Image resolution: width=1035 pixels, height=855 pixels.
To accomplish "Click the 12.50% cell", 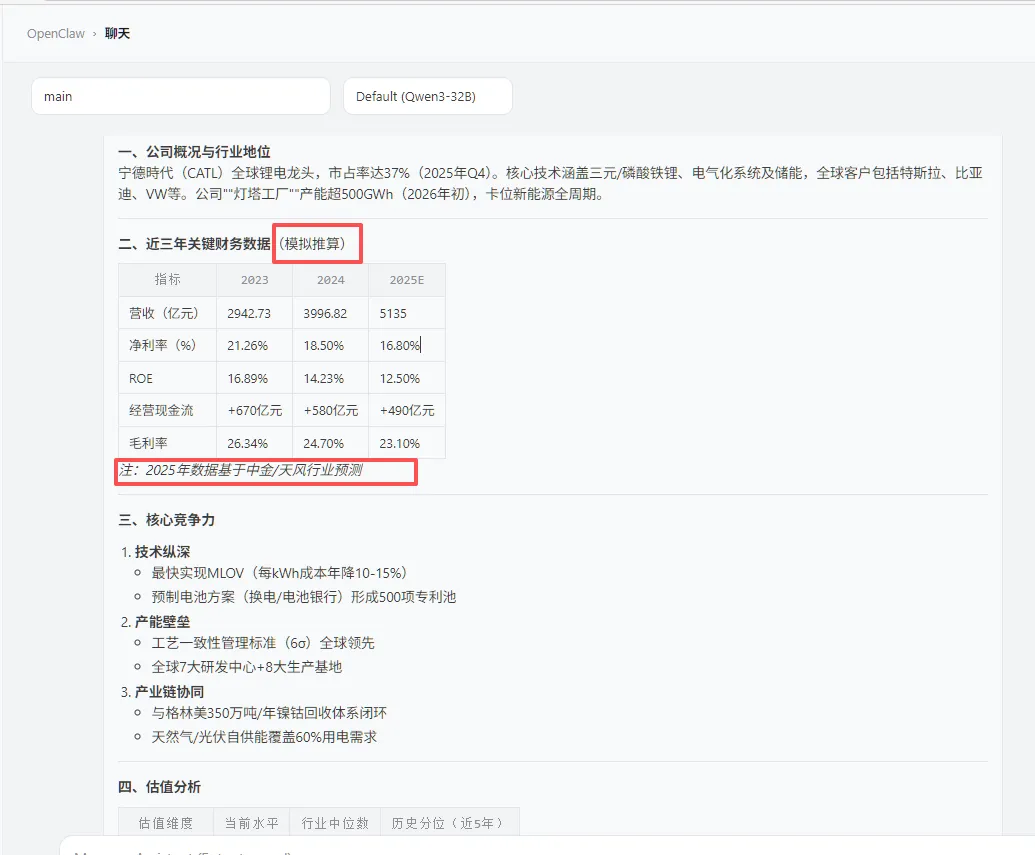I will click(x=407, y=378).
